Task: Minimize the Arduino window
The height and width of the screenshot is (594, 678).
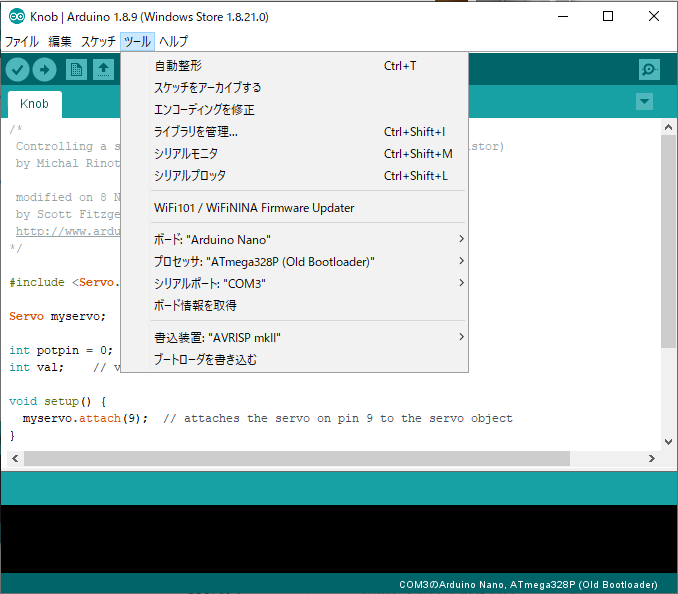Action: pos(563,16)
